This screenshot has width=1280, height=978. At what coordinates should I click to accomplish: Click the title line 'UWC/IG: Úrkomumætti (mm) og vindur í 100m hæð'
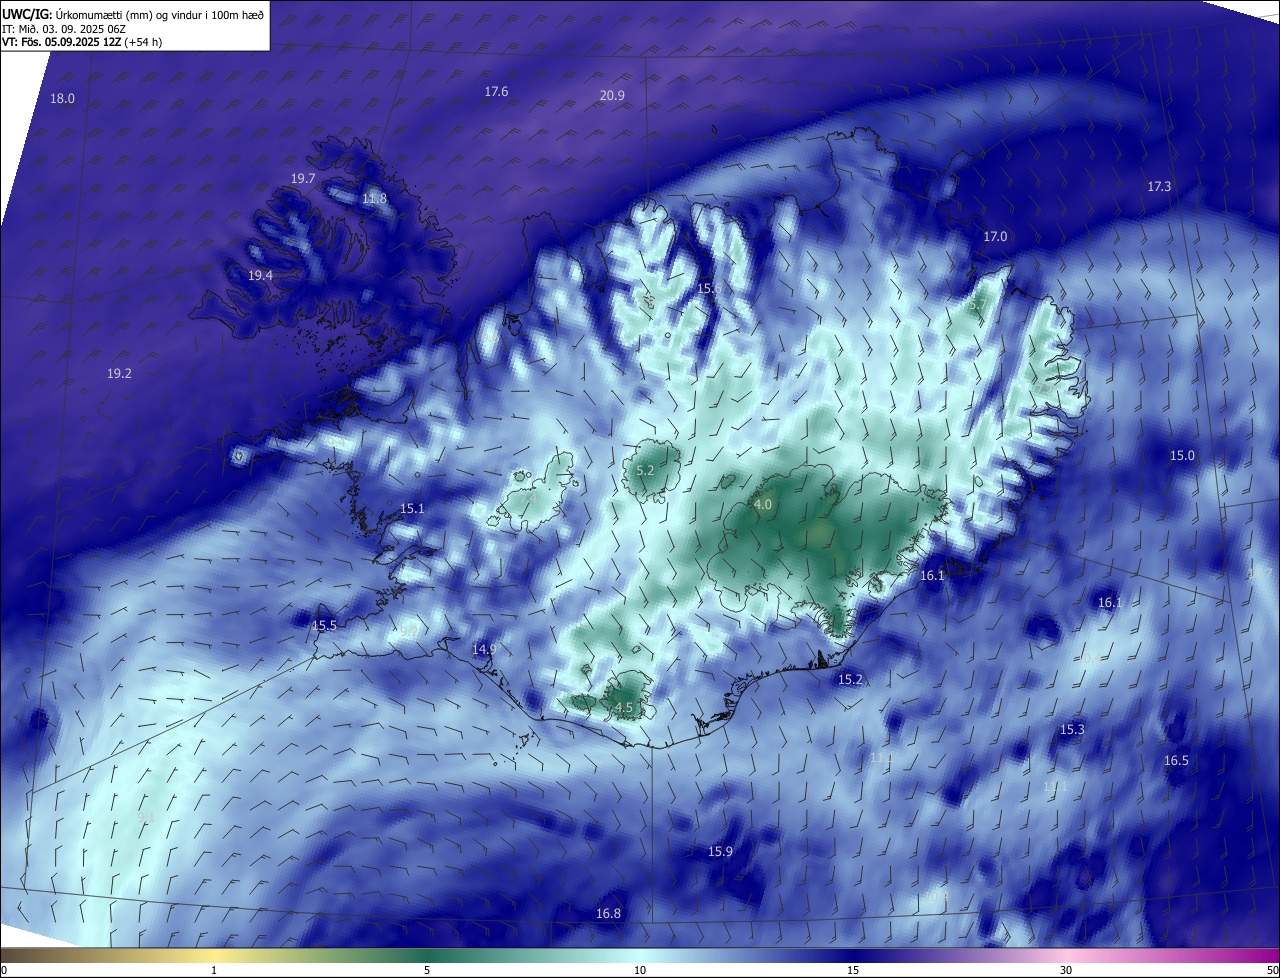tap(133, 13)
